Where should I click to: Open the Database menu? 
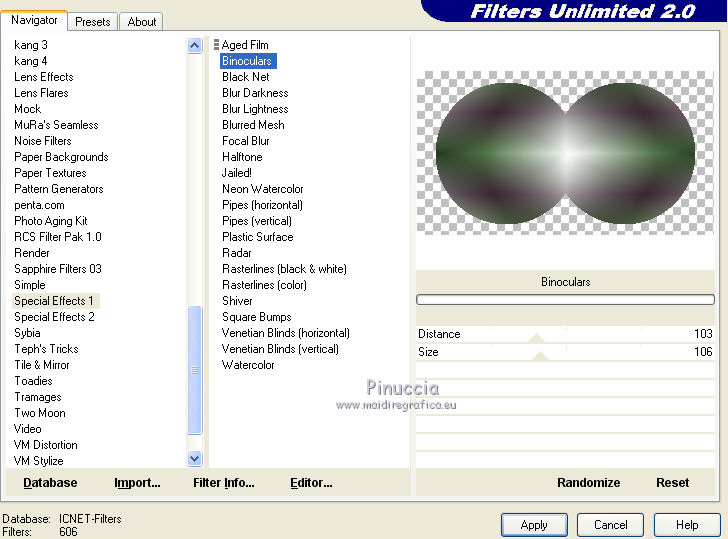pyautogui.click(x=50, y=483)
